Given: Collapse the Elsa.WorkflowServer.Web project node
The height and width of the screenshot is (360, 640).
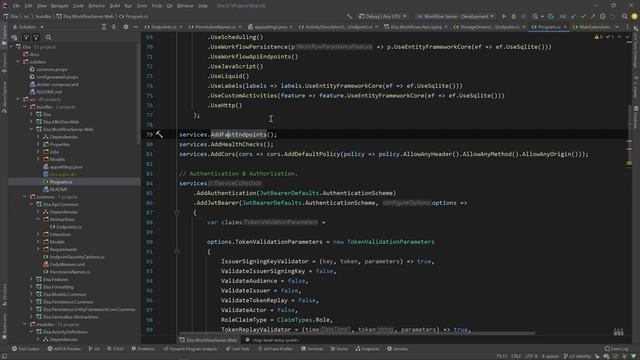Looking at the screenshot, I should [31, 129].
